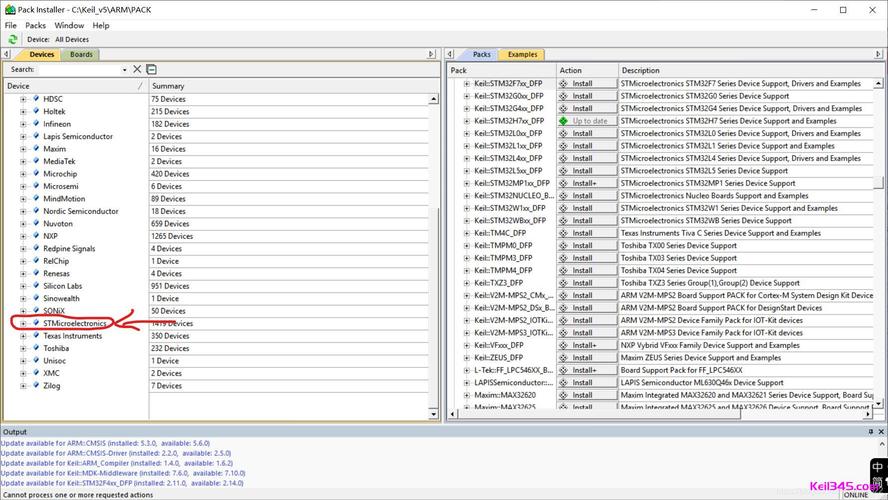This screenshot has height=500, width=888.
Task: Click the green Up to date diamond icon
Action: click(563, 121)
